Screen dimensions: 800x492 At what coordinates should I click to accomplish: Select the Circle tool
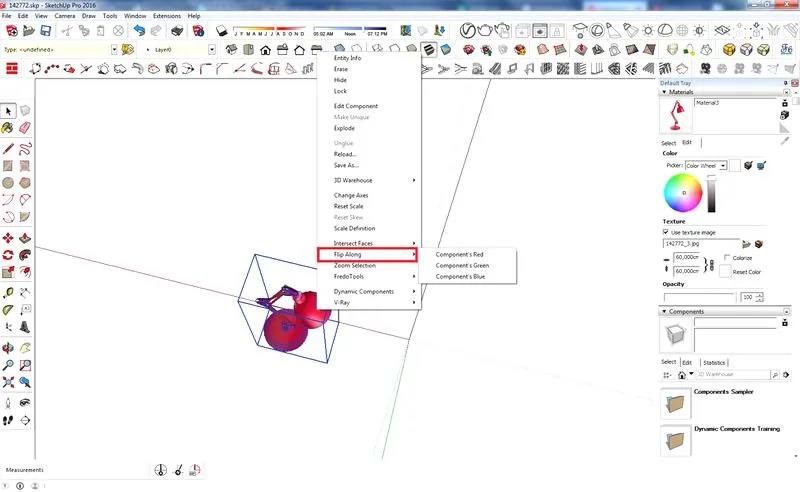point(8,182)
